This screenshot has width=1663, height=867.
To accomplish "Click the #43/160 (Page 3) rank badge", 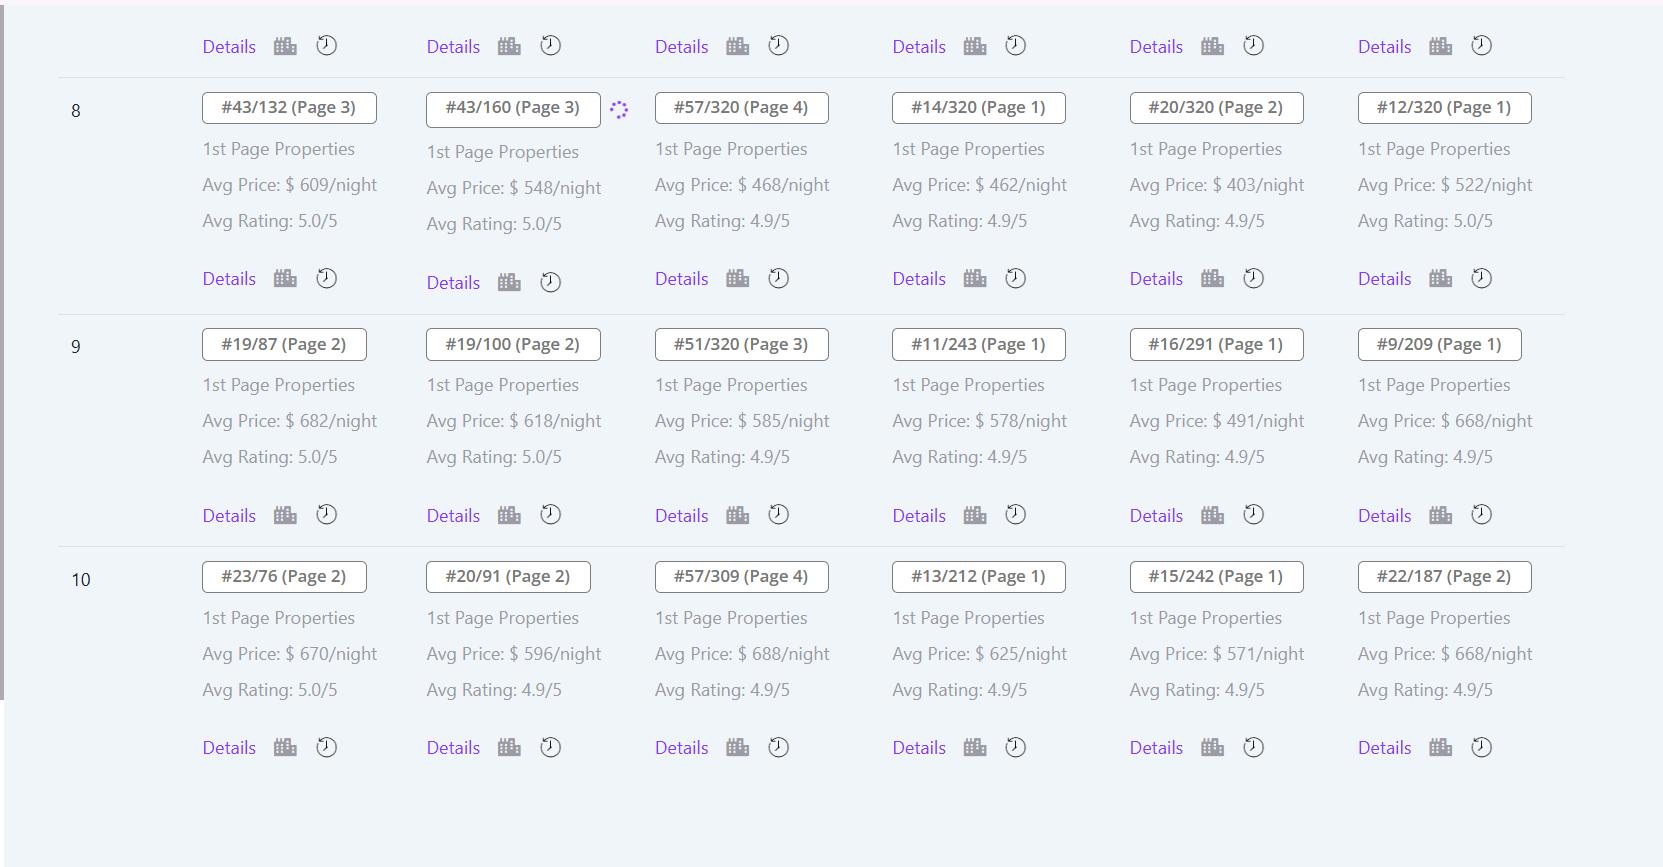I will coord(513,109).
